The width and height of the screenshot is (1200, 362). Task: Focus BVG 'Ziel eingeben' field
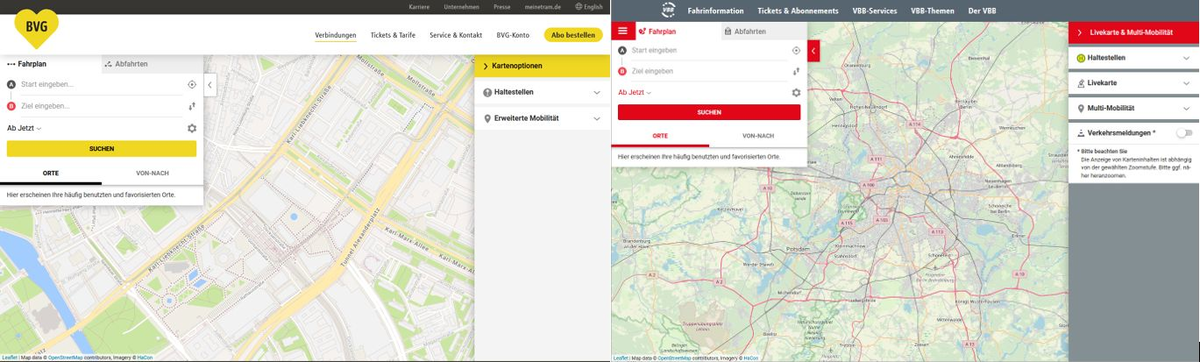[101, 105]
